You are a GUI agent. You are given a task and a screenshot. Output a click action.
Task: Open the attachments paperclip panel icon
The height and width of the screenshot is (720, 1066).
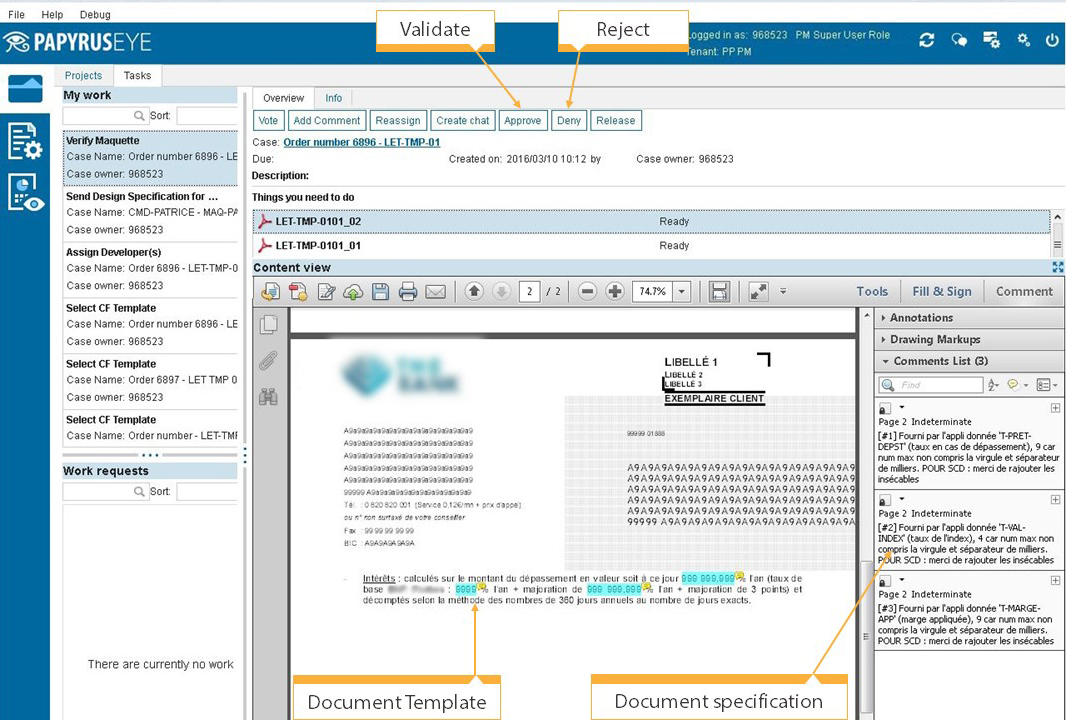pos(268,361)
